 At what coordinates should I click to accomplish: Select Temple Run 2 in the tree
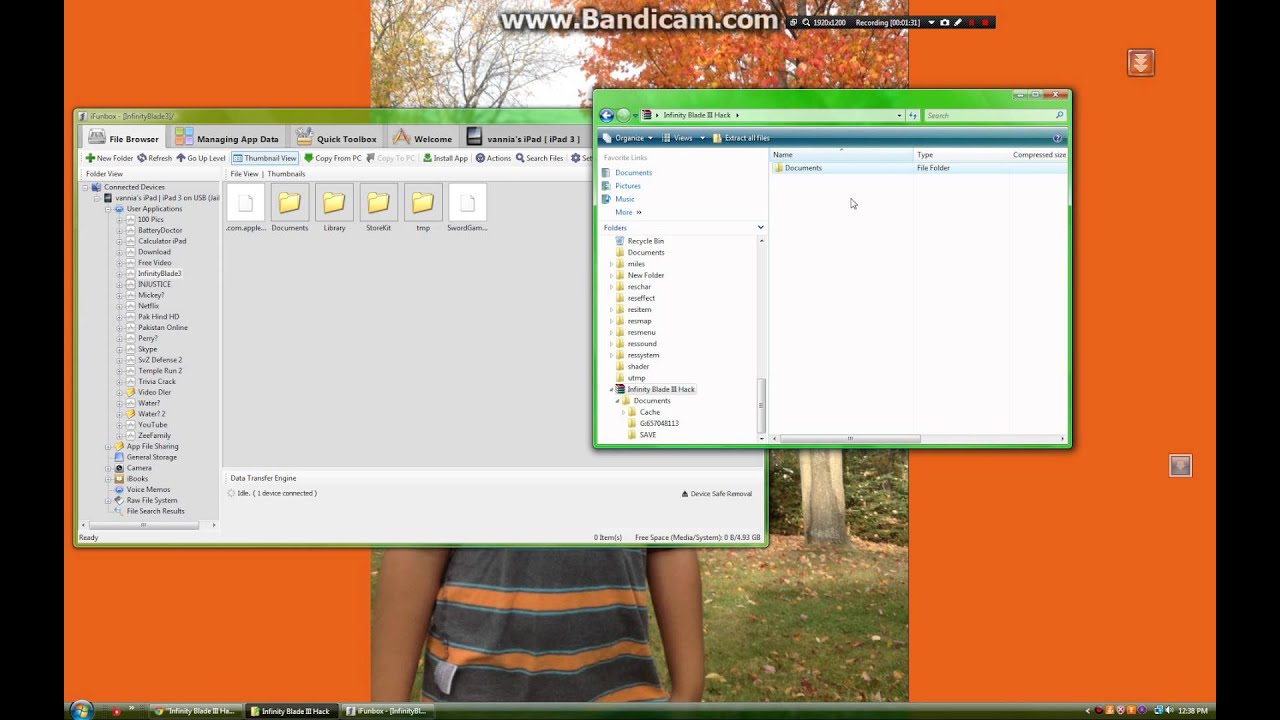point(160,371)
